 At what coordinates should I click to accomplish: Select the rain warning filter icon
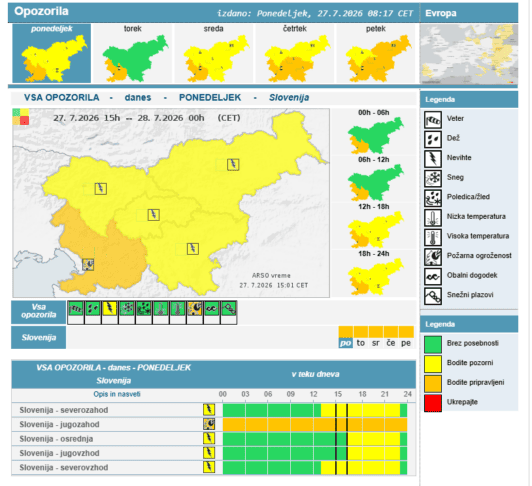pos(93,309)
